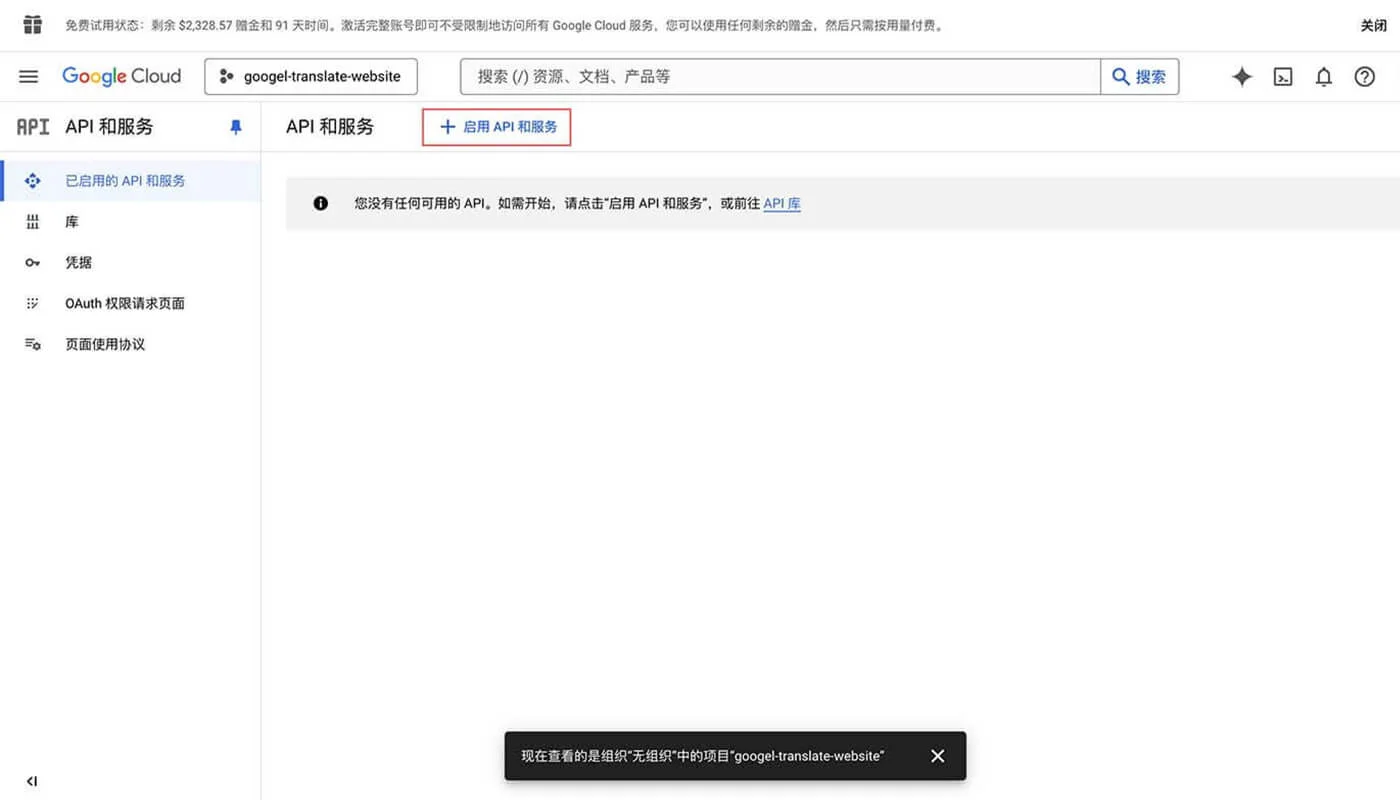Open the API 库 link

coord(780,203)
